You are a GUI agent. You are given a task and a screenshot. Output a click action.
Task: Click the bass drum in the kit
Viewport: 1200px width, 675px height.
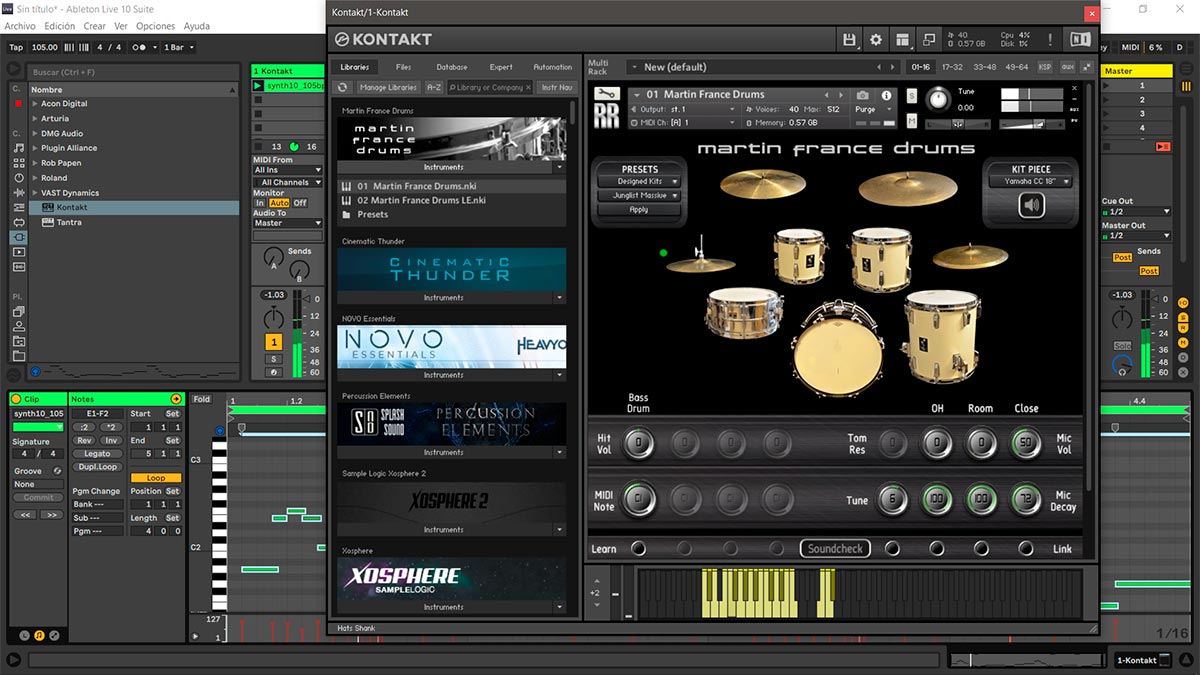837,350
